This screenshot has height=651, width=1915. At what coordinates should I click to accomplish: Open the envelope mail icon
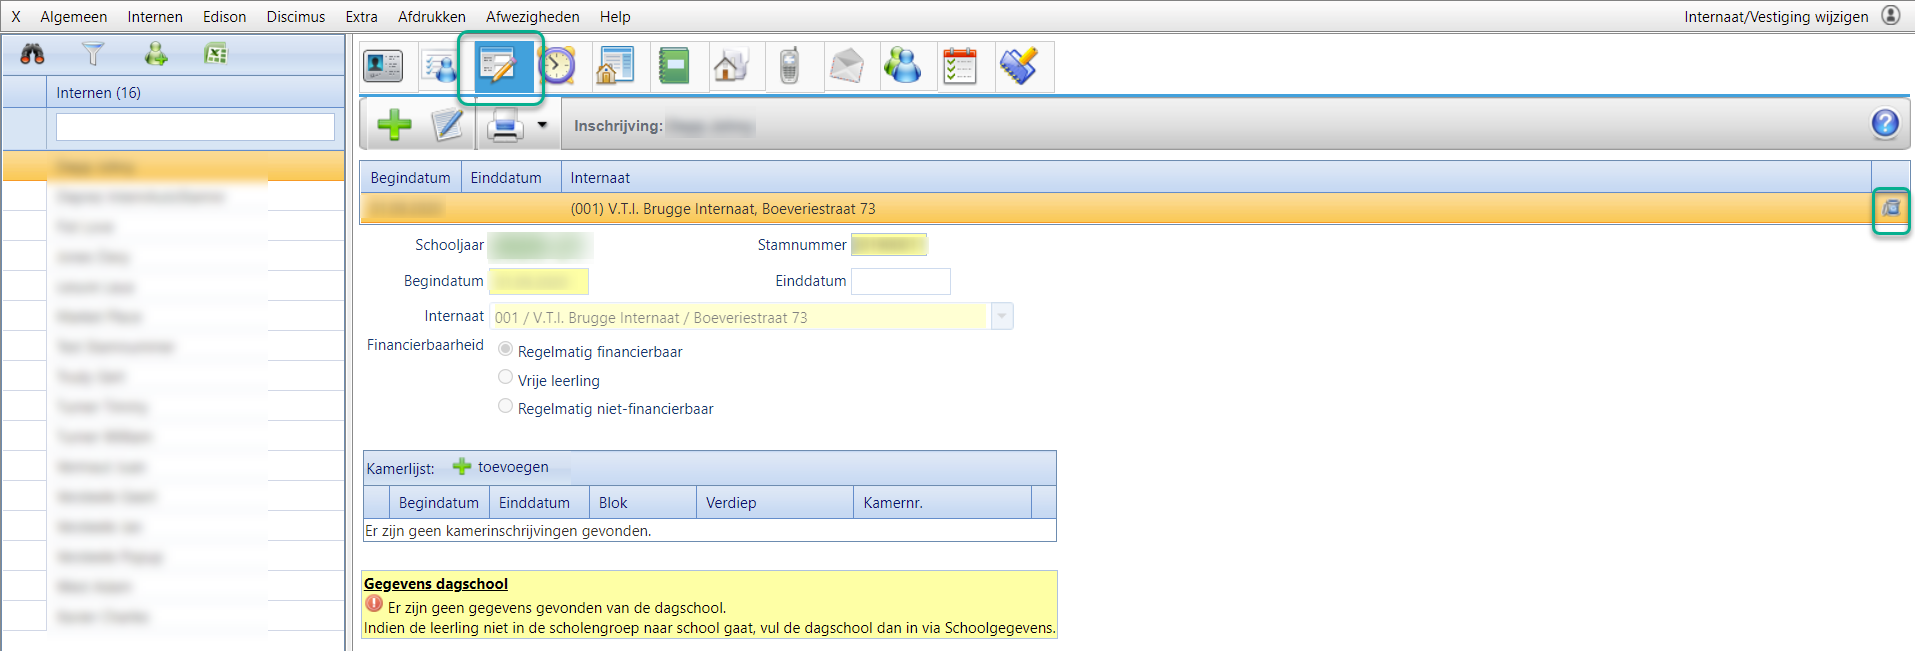point(846,66)
